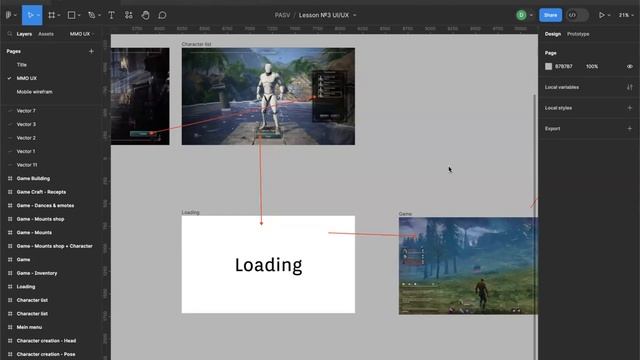
Task: Open the Title page
Action: tap(22, 64)
